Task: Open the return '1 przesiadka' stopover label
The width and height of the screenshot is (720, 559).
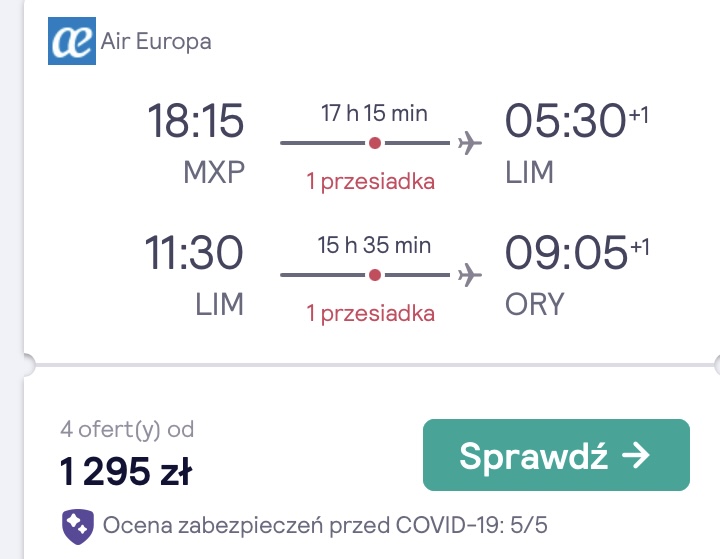Action: (x=371, y=314)
